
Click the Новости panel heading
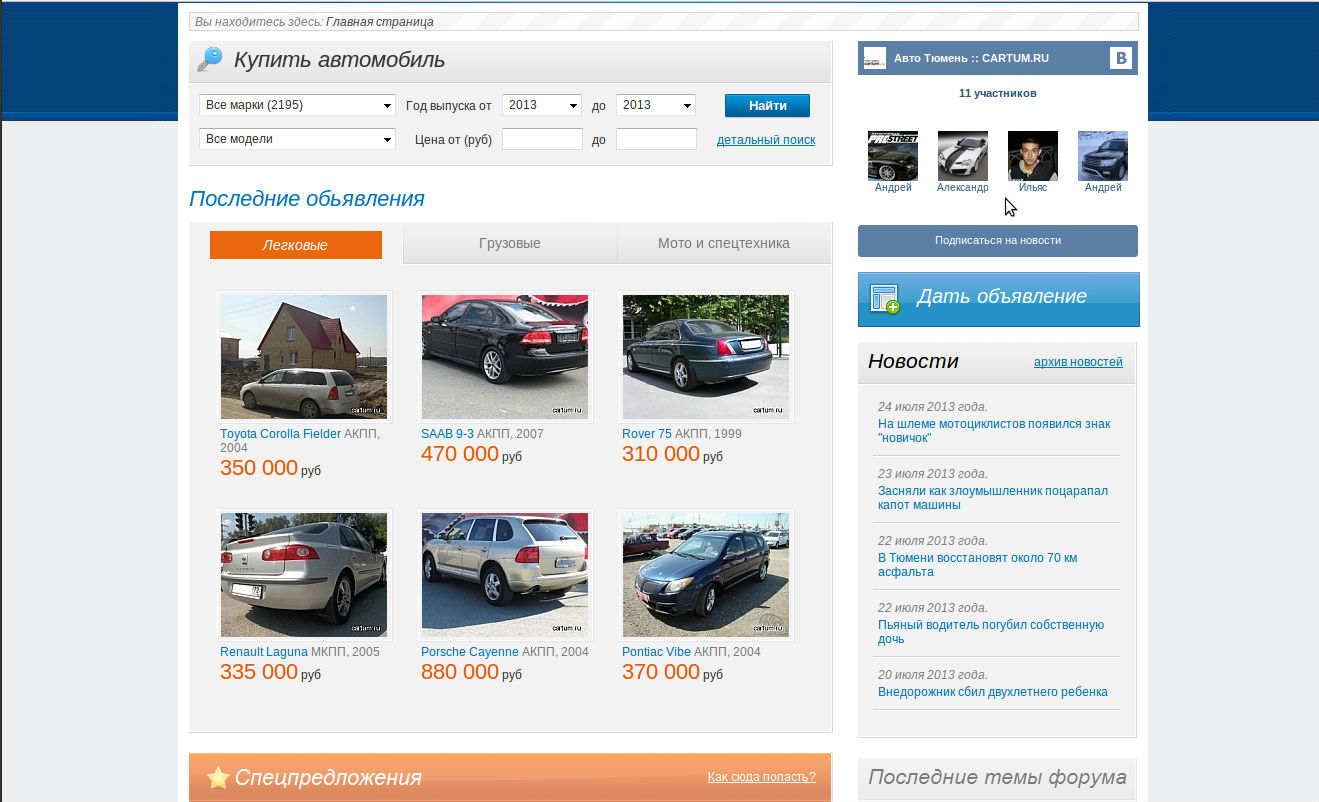pyautogui.click(x=913, y=362)
